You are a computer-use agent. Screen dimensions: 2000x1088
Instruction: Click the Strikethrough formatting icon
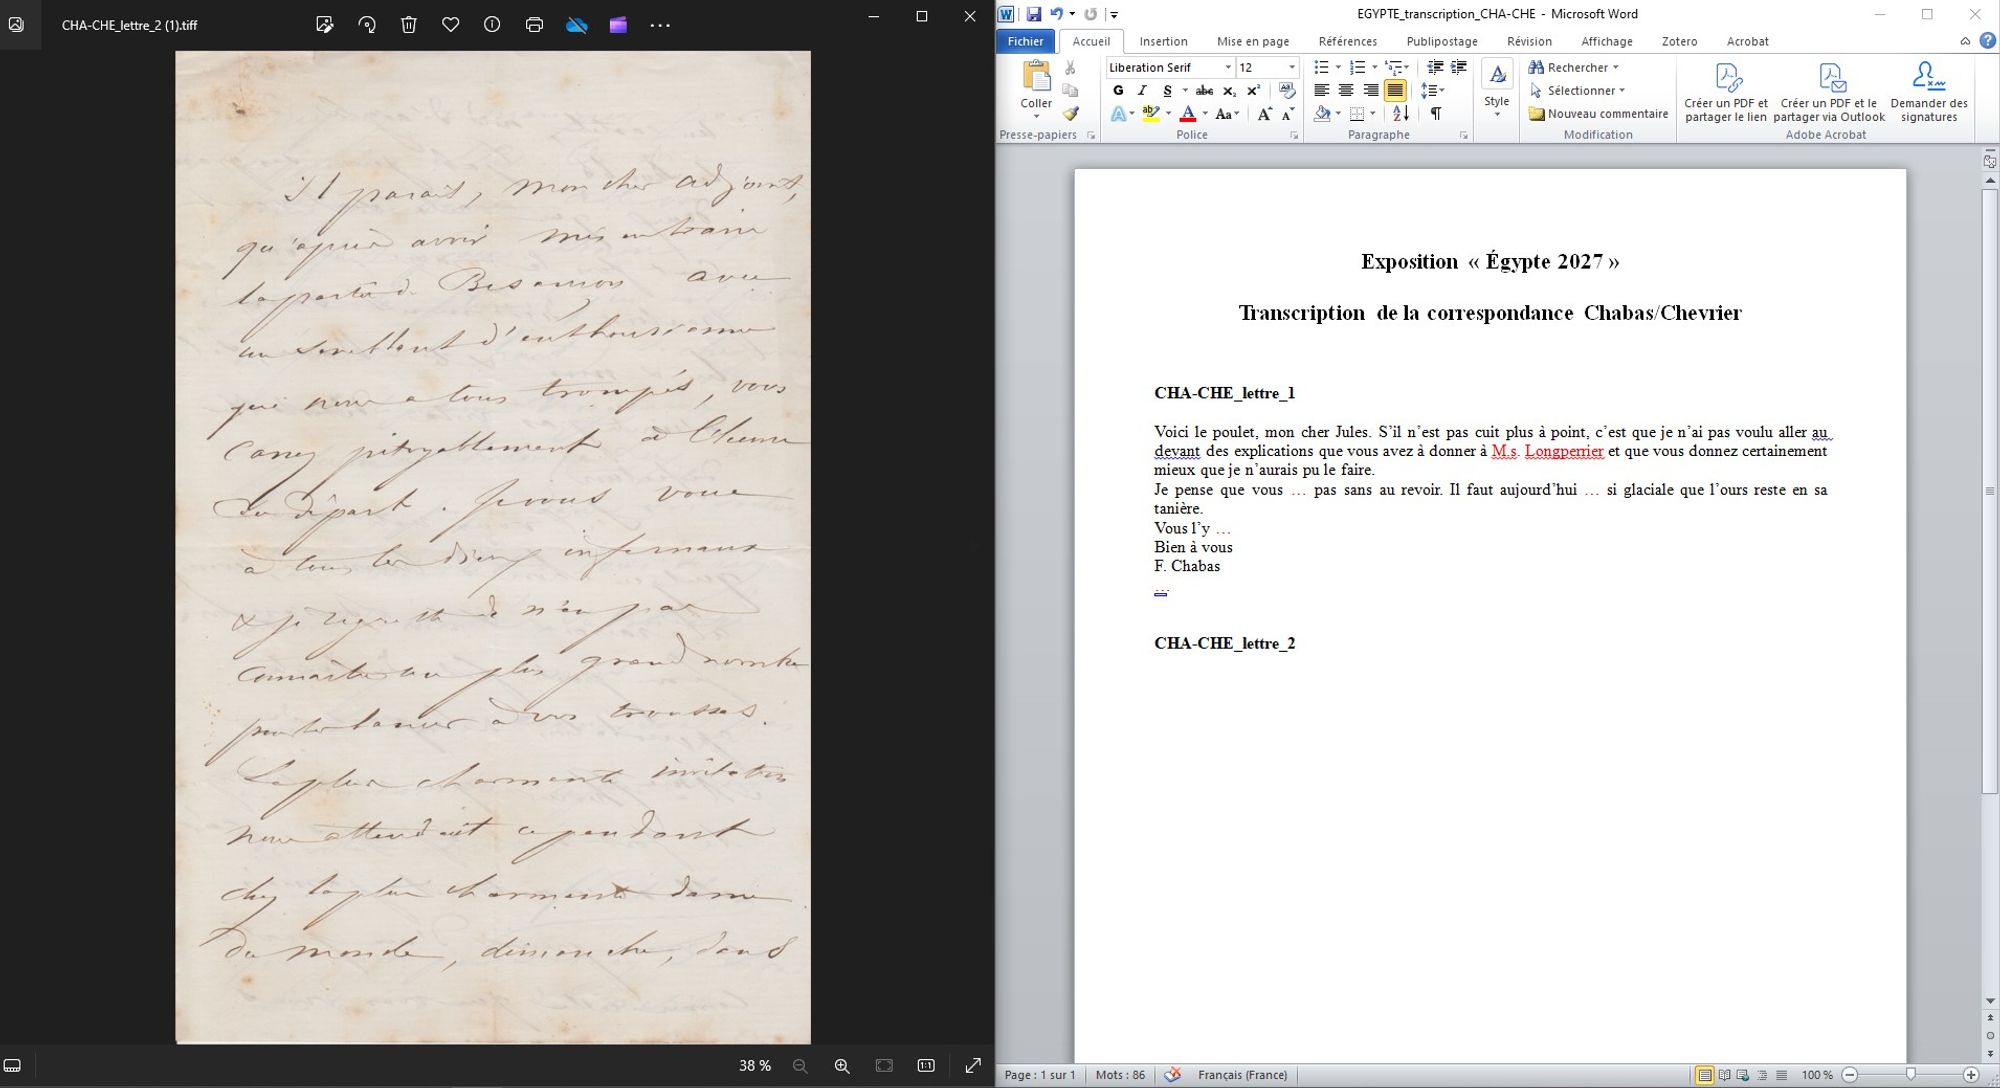[1202, 90]
